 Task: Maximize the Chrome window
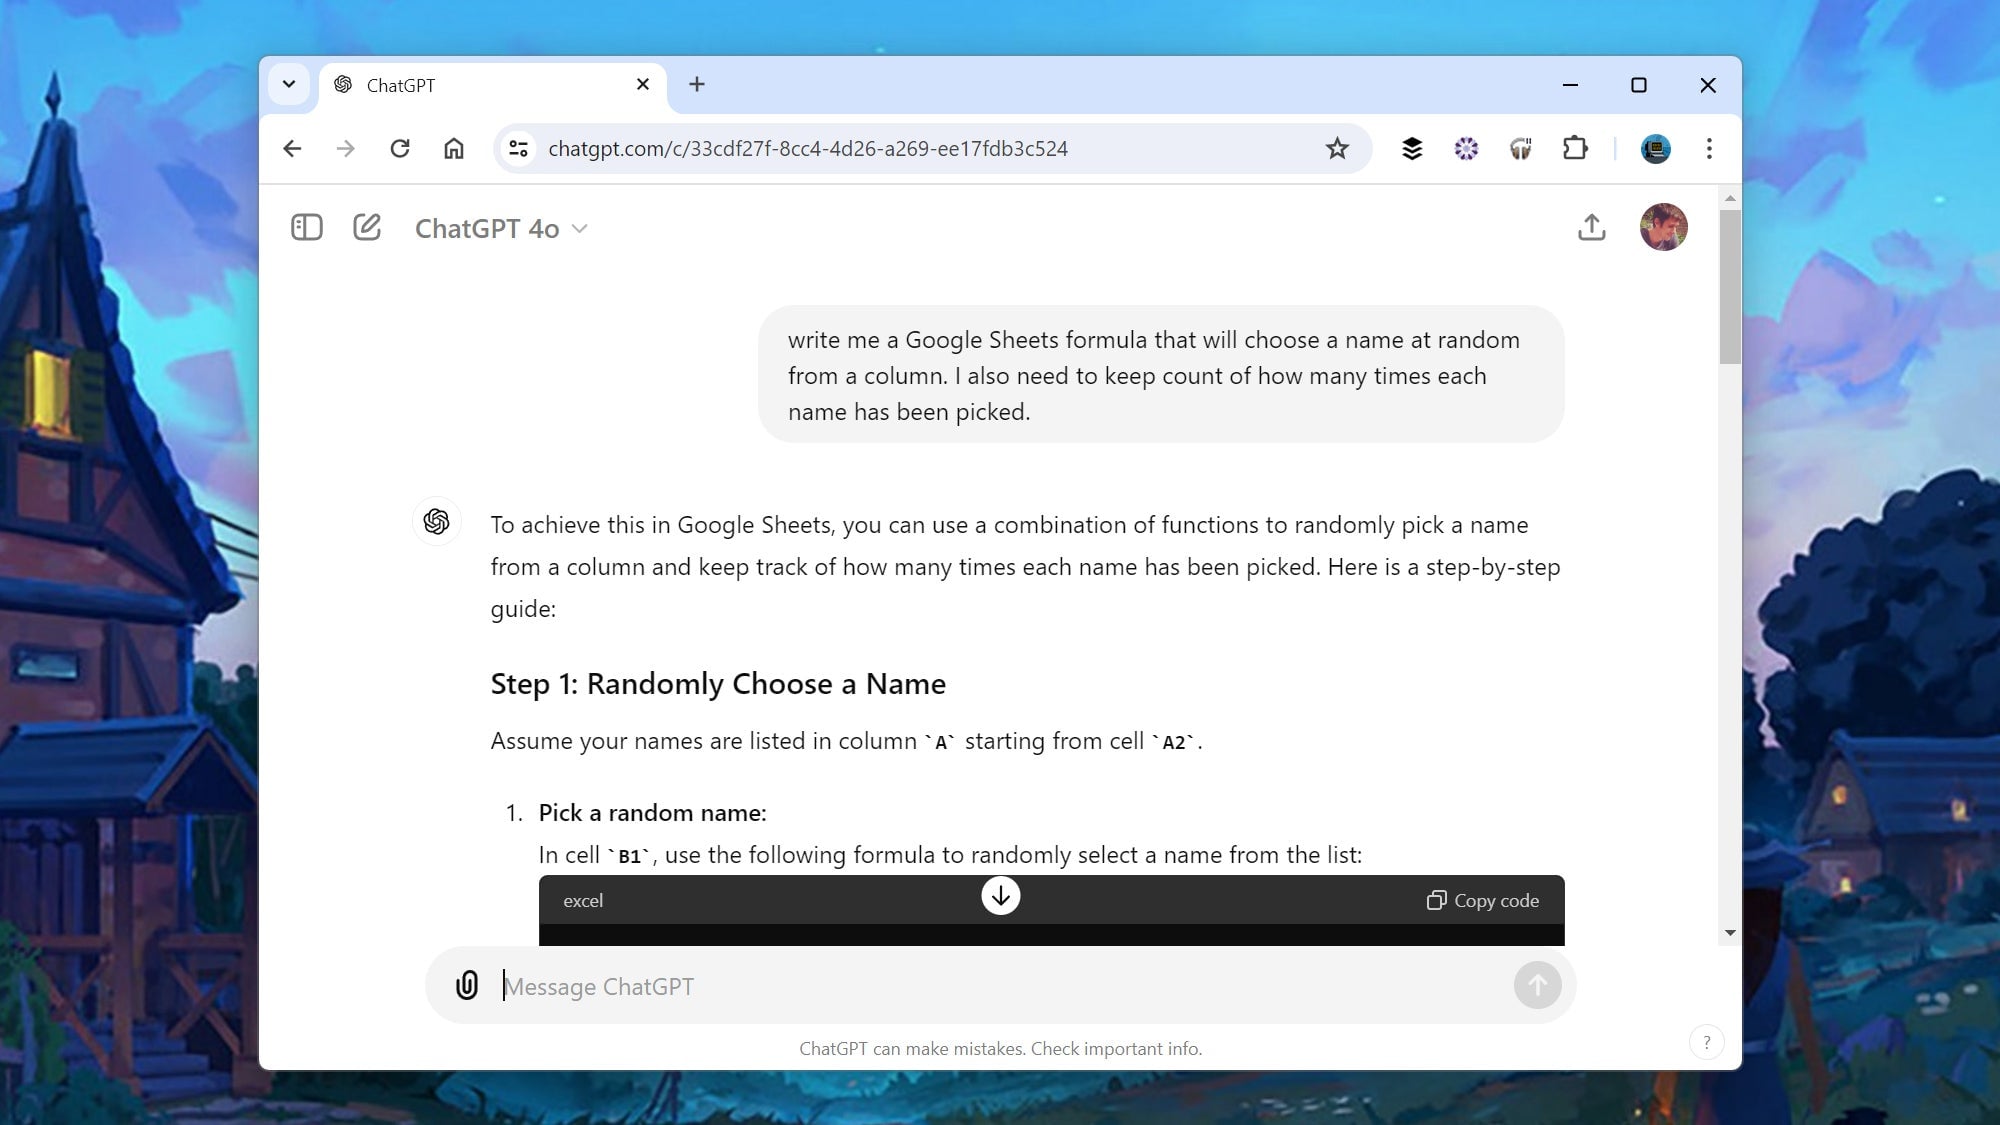pos(1638,85)
